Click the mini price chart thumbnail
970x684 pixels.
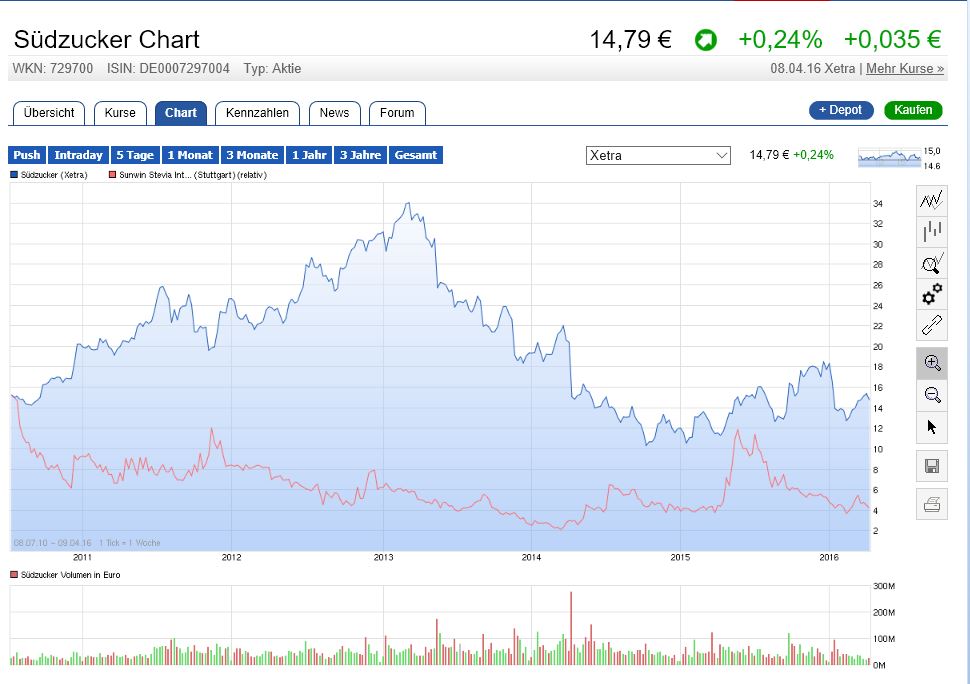889,157
